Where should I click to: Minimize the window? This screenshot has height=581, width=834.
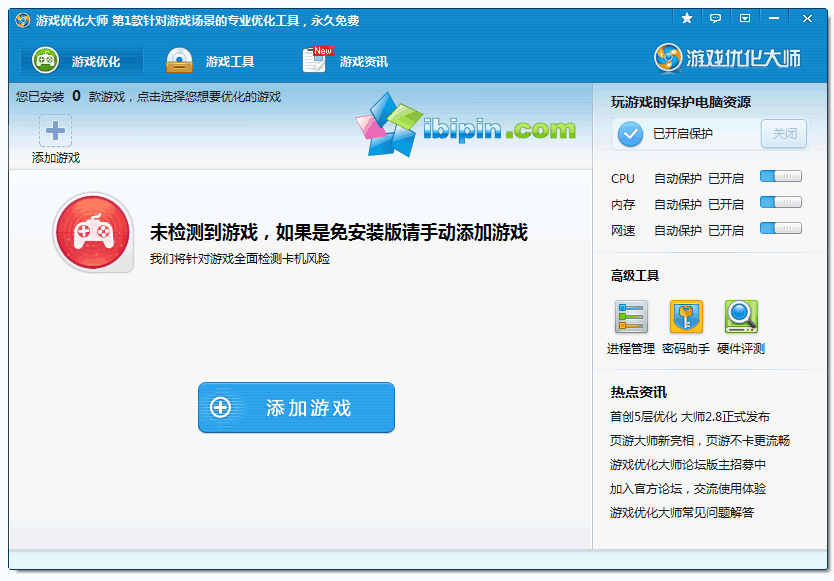tap(774, 19)
